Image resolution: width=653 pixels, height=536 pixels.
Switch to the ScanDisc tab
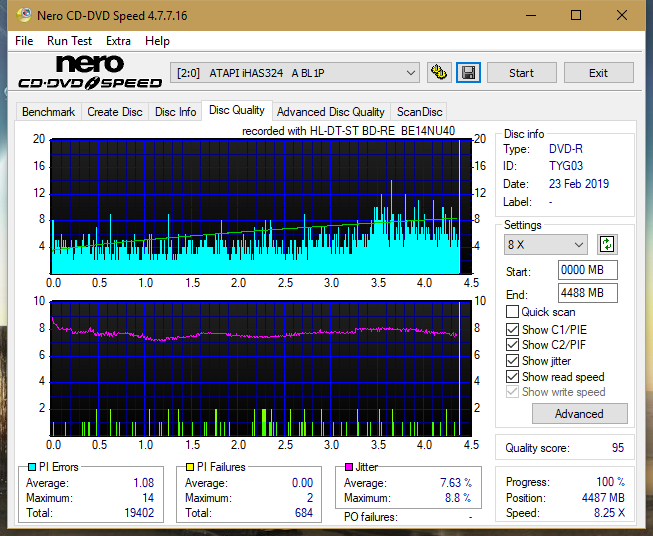[419, 112]
